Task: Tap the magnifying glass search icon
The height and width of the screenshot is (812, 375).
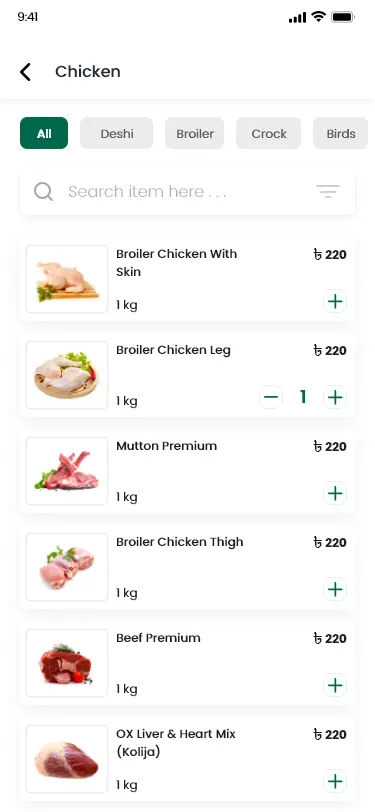Action: click(44, 192)
